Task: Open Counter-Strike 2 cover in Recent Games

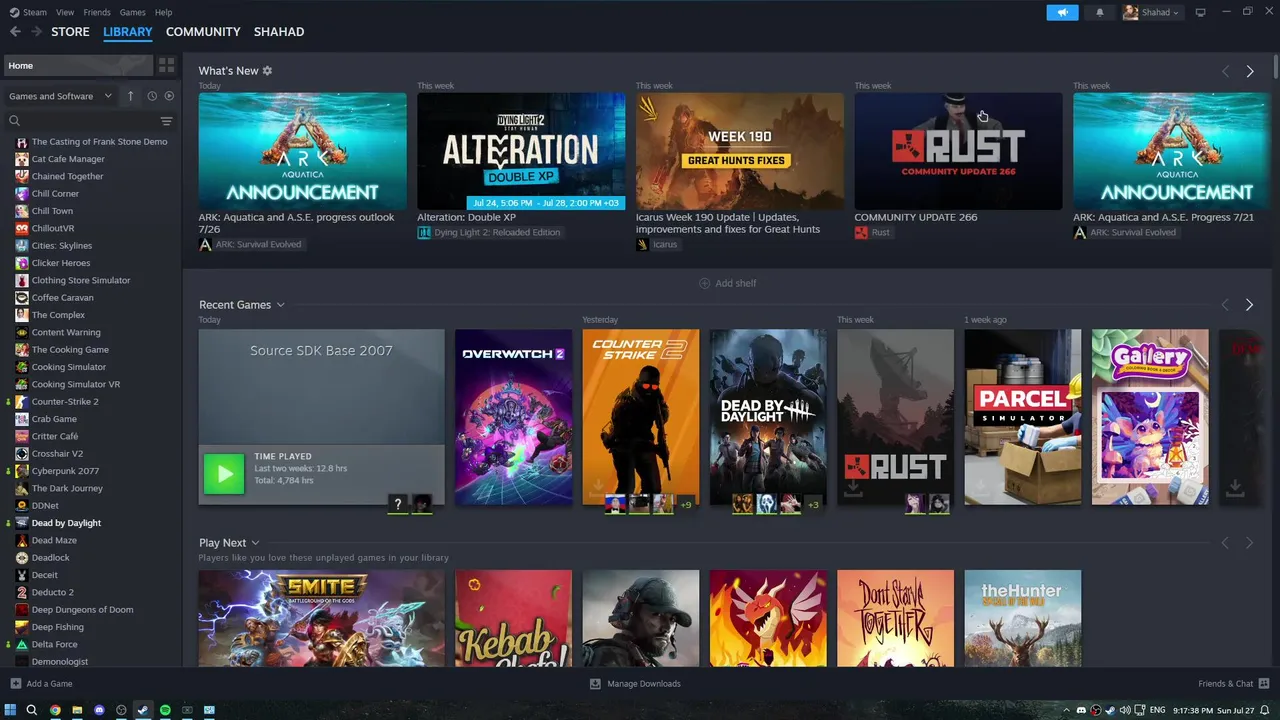Action: [641, 417]
